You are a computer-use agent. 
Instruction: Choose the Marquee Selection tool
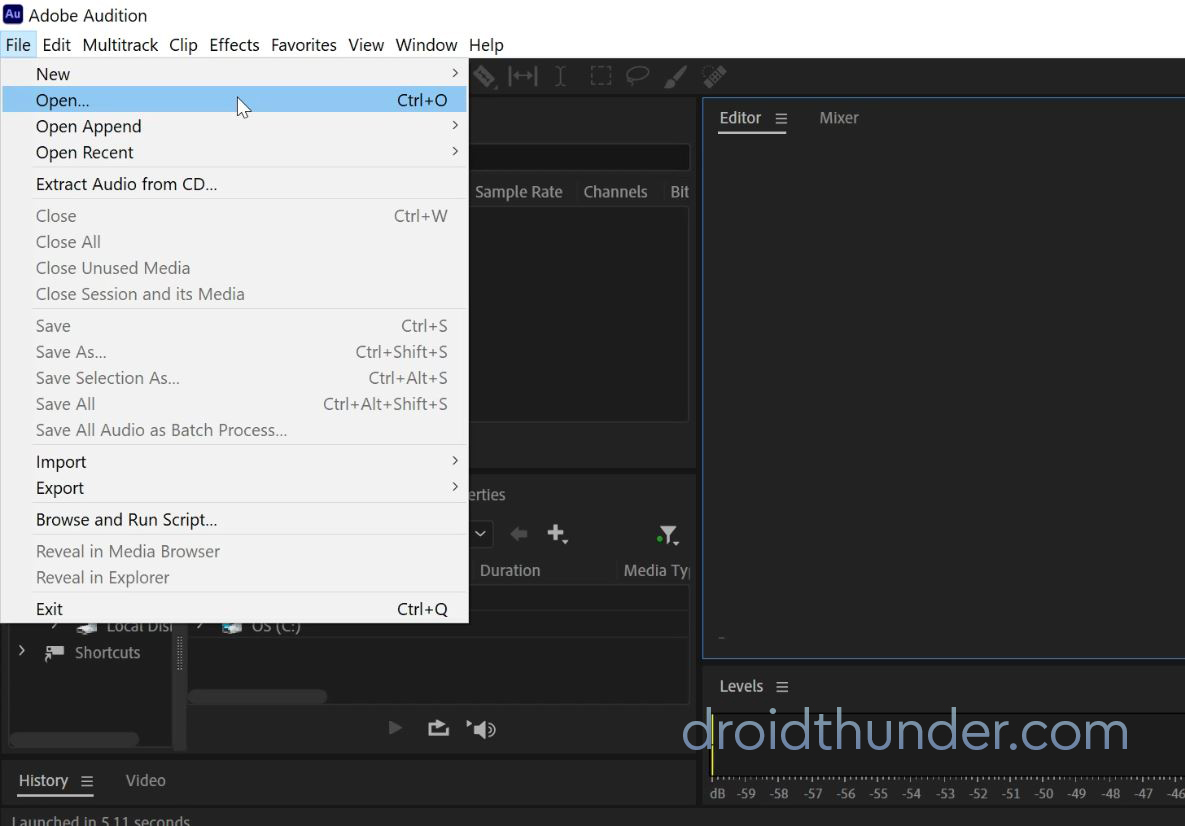pyautogui.click(x=600, y=77)
